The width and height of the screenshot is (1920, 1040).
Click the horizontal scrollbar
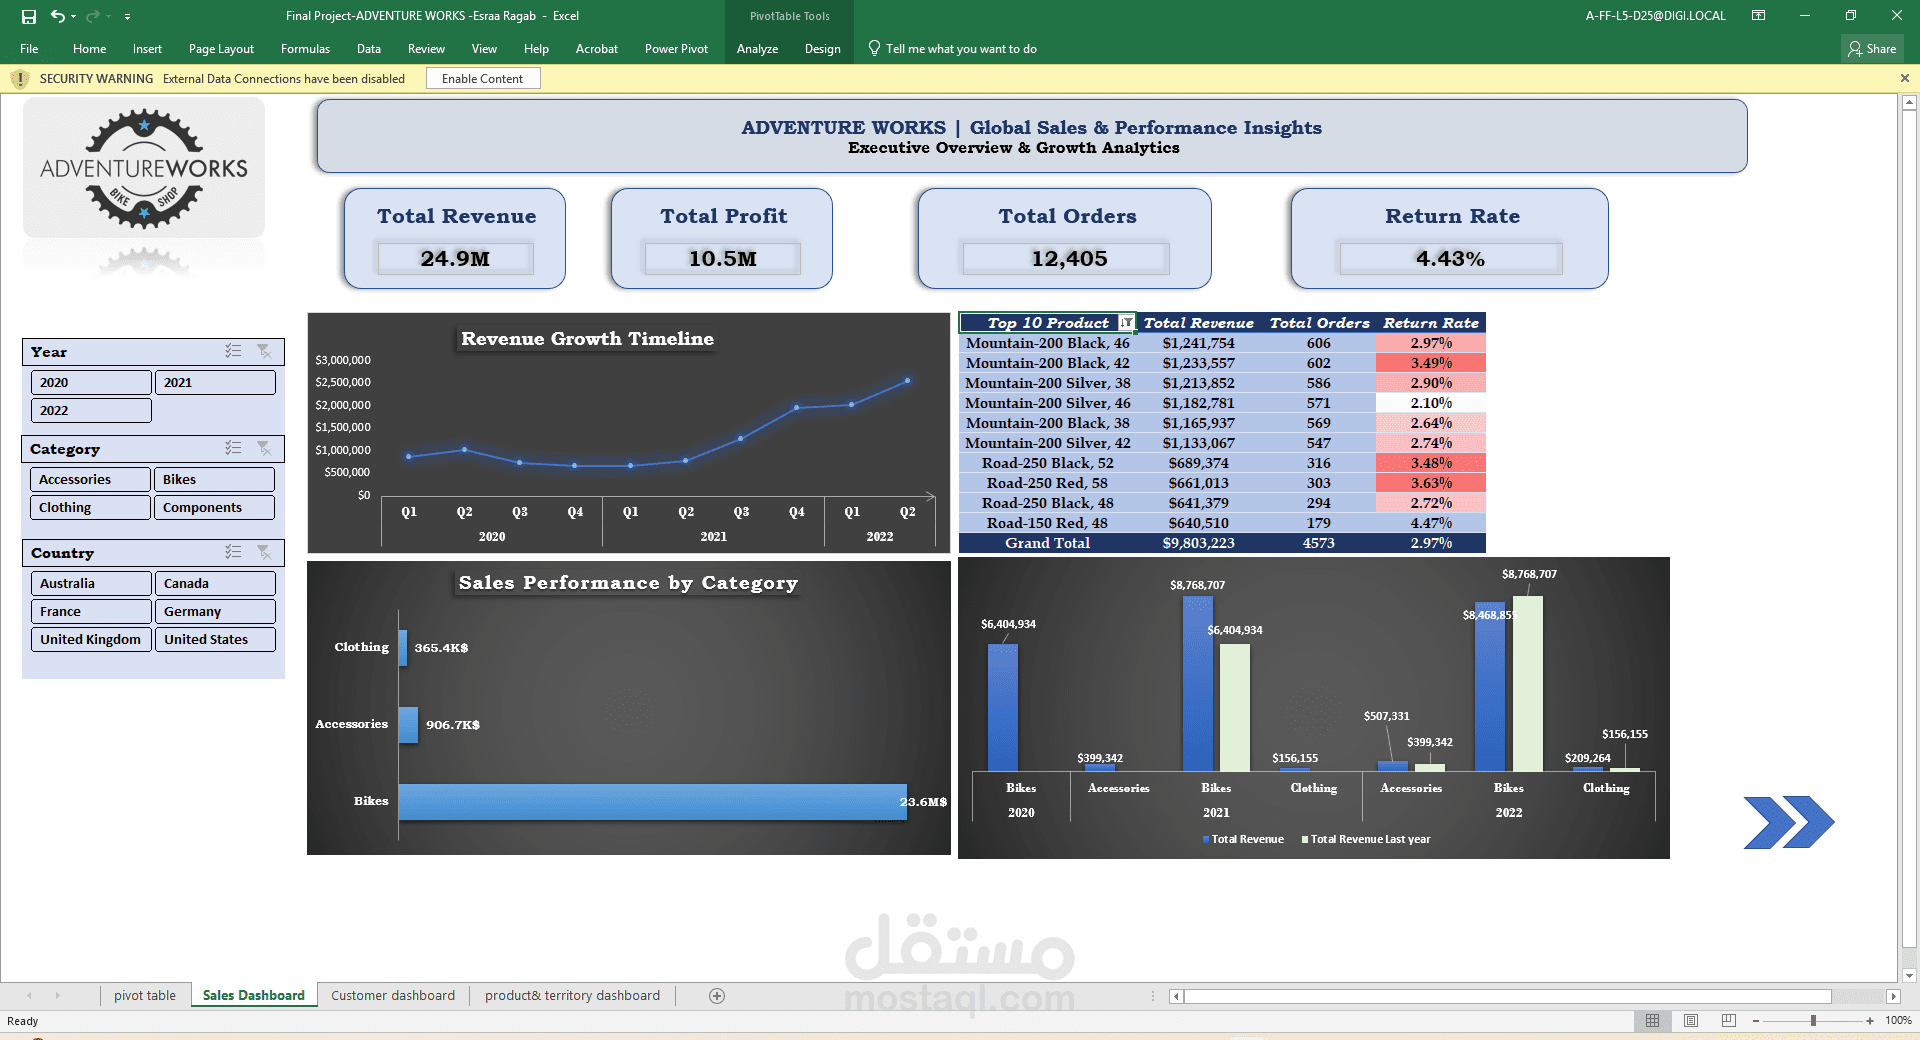1507,996
